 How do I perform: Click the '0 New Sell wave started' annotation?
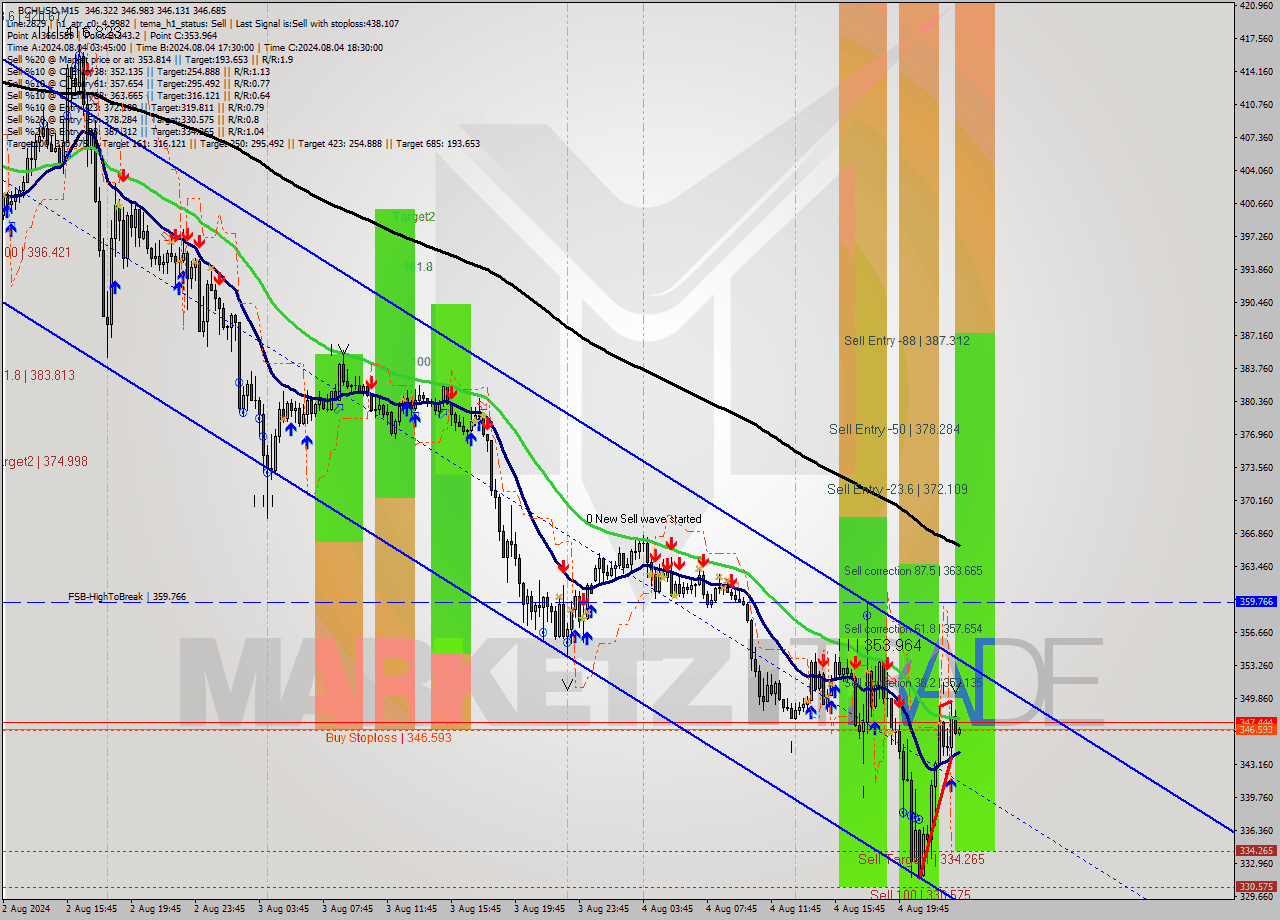(x=644, y=519)
